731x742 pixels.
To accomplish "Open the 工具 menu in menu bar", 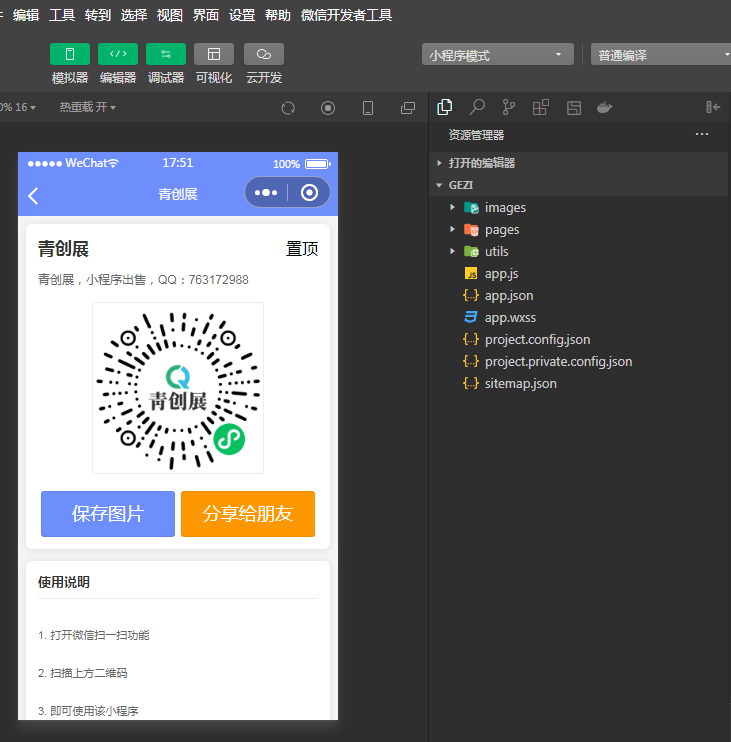I will coord(62,15).
